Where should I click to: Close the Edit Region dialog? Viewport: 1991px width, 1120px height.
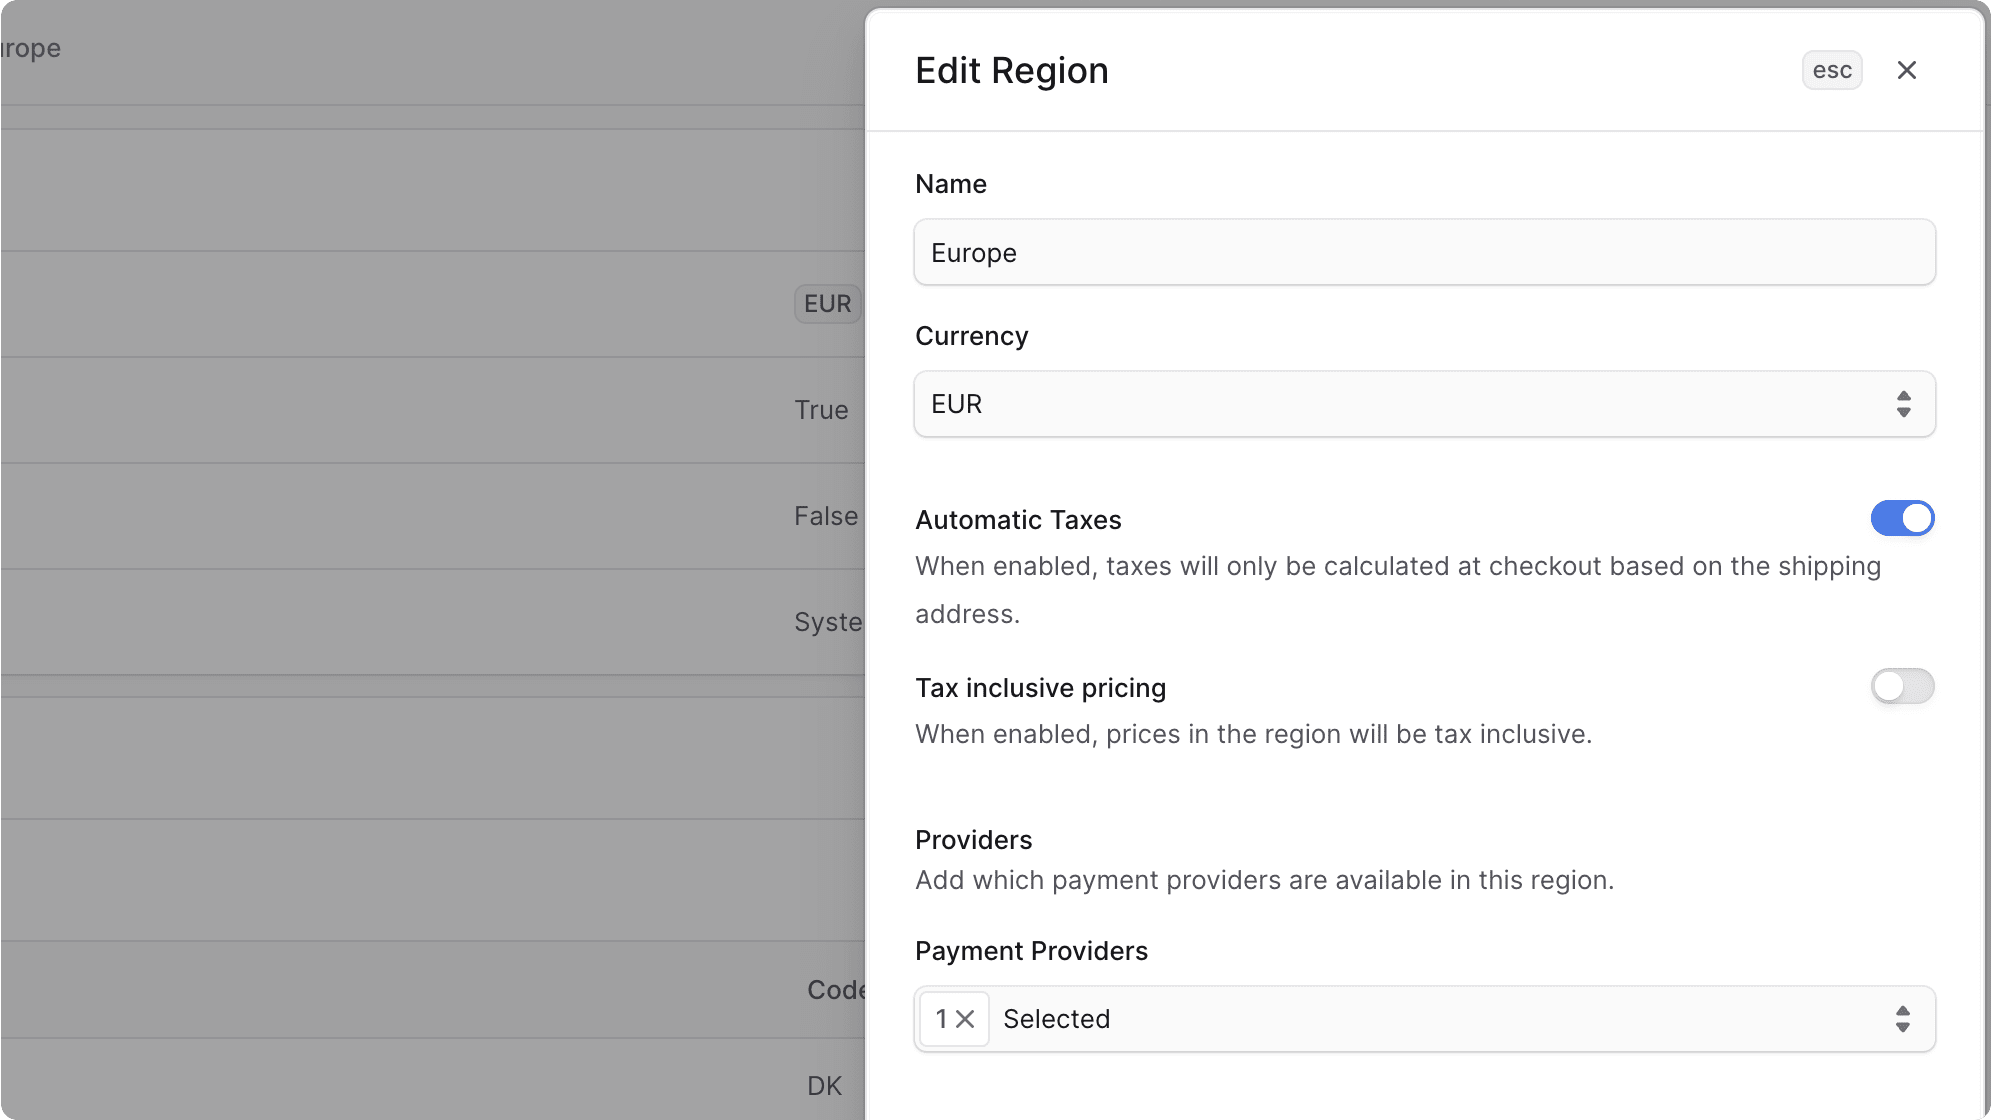pyautogui.click(x=1906, y=69)
